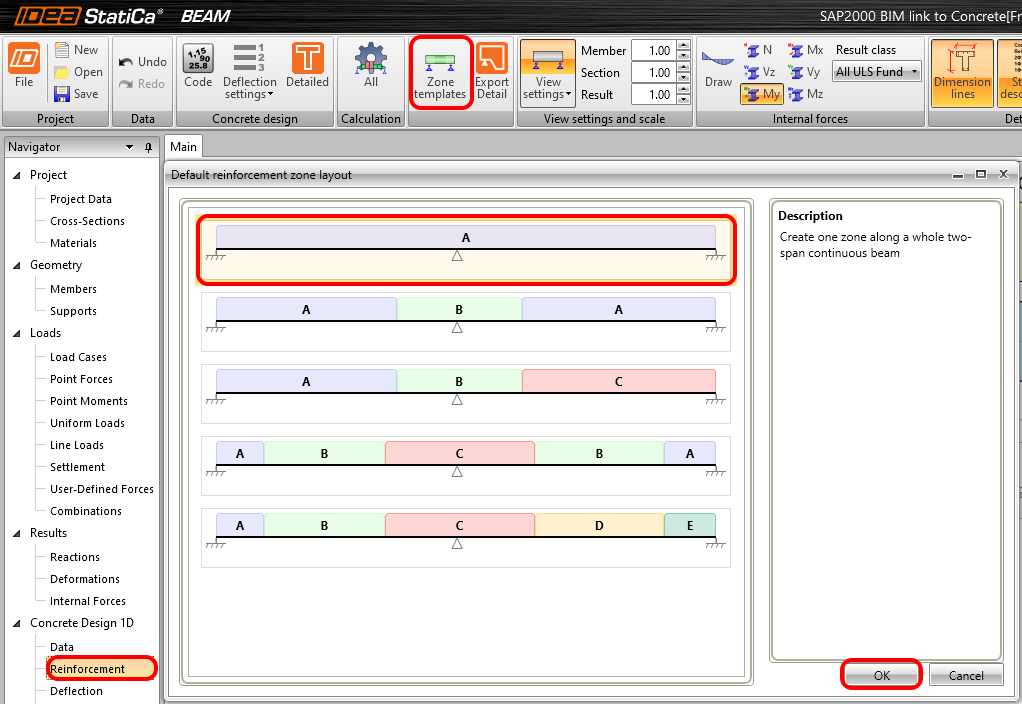
Task: Click the Draw internal forces icon
Action: [718, 70]
